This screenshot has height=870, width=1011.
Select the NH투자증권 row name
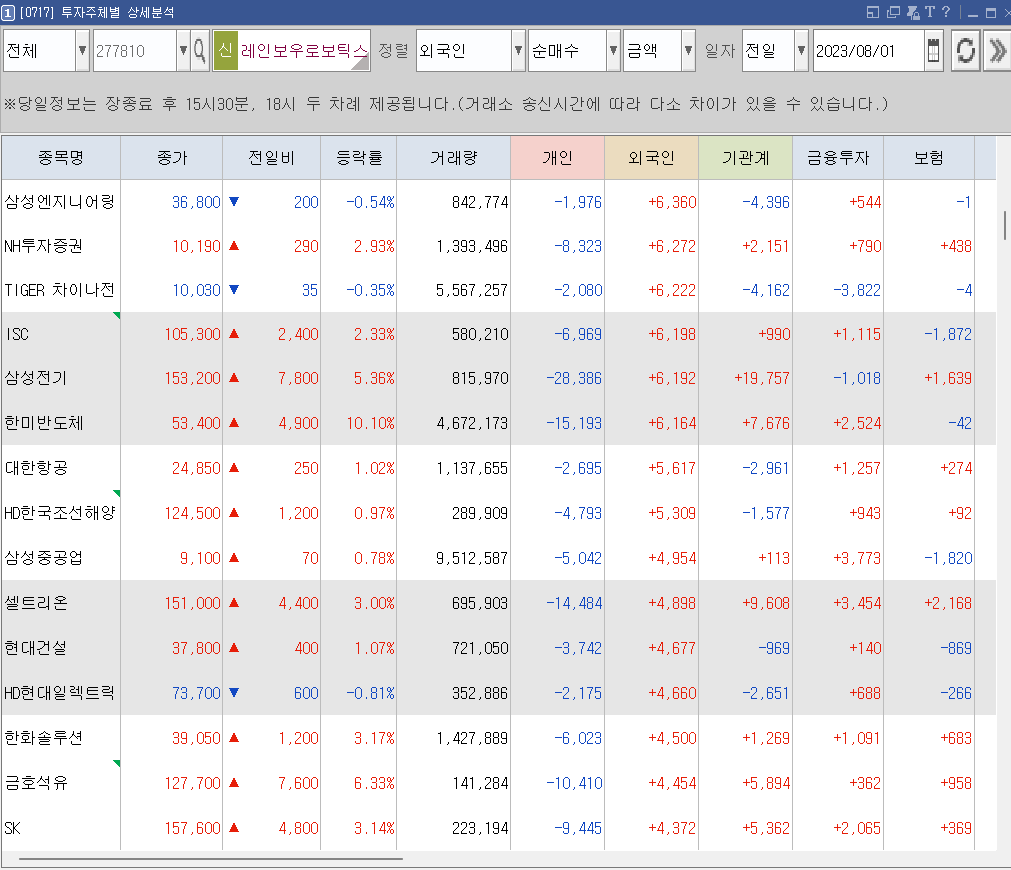(43, 246)
